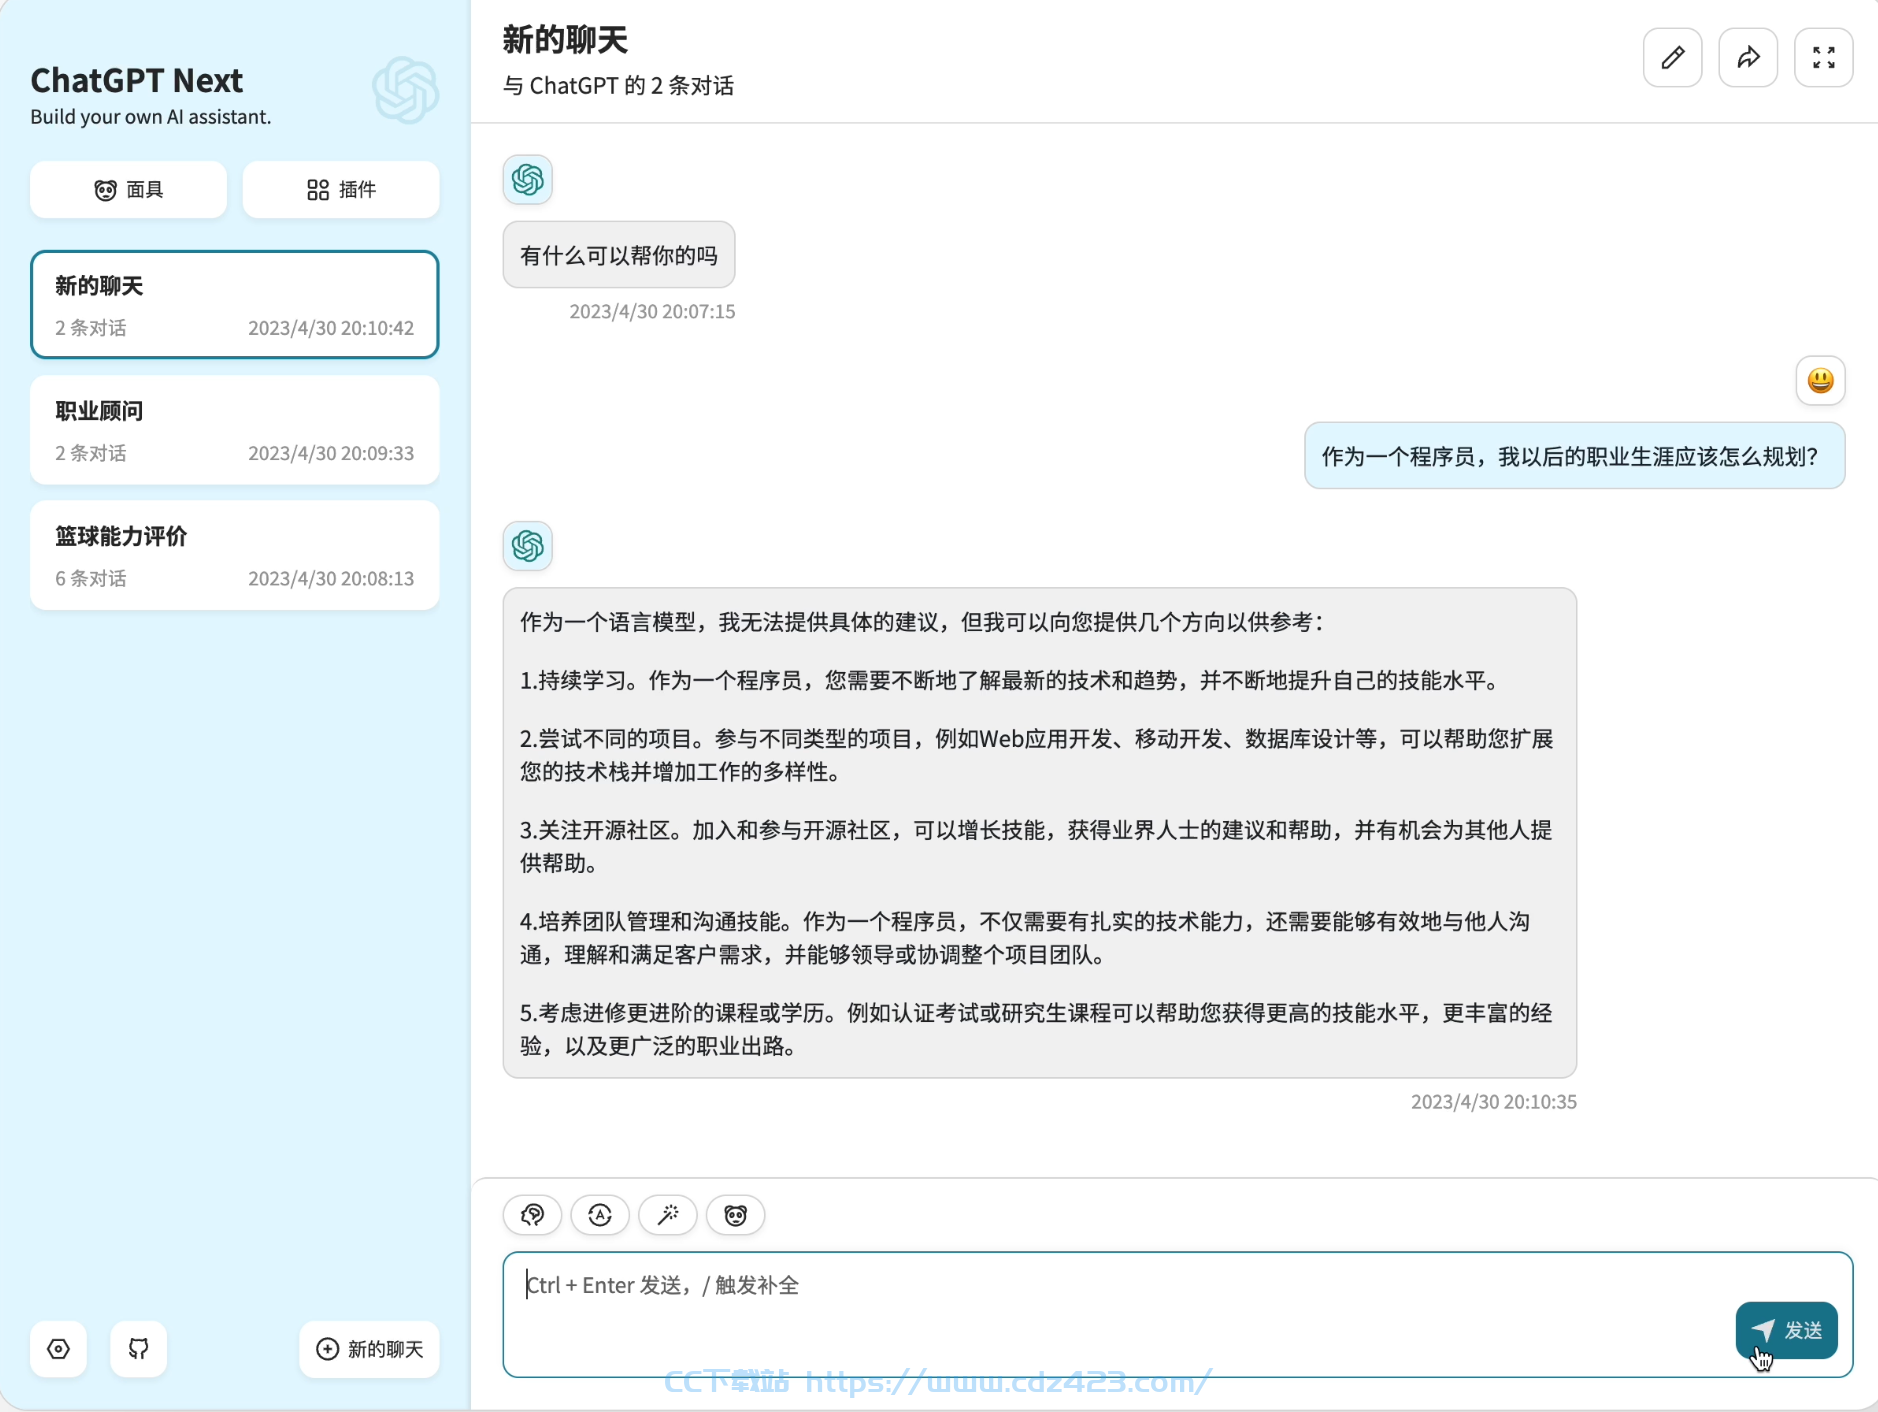This screenshot has height=1412, width=1878.
Task: Open the 职业顾问 conversation
Action: [235, 430]
